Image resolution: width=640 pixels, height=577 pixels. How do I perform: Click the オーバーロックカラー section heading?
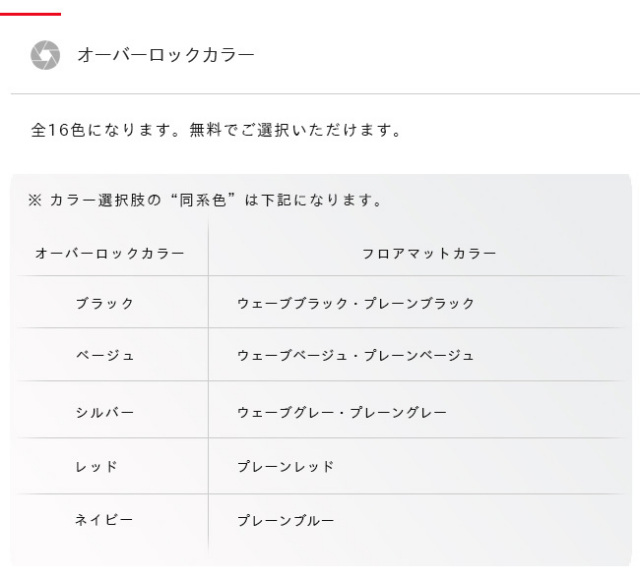coord(165,55)
